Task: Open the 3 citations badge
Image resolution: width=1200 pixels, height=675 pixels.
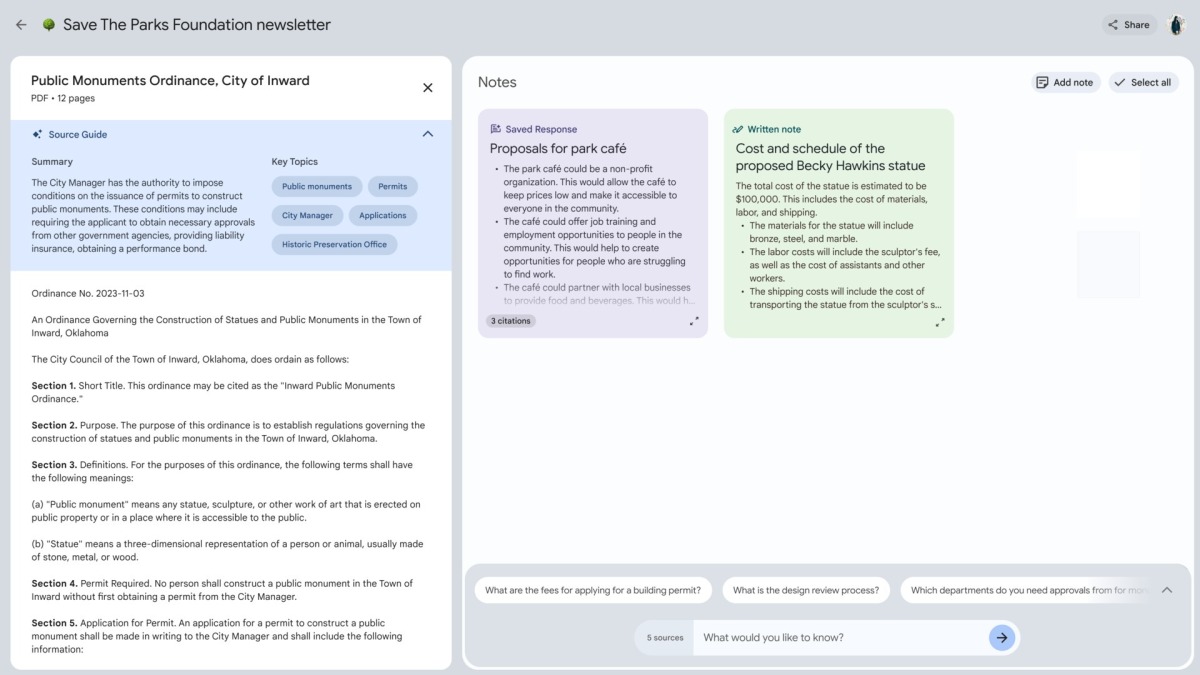Action: 511,321
